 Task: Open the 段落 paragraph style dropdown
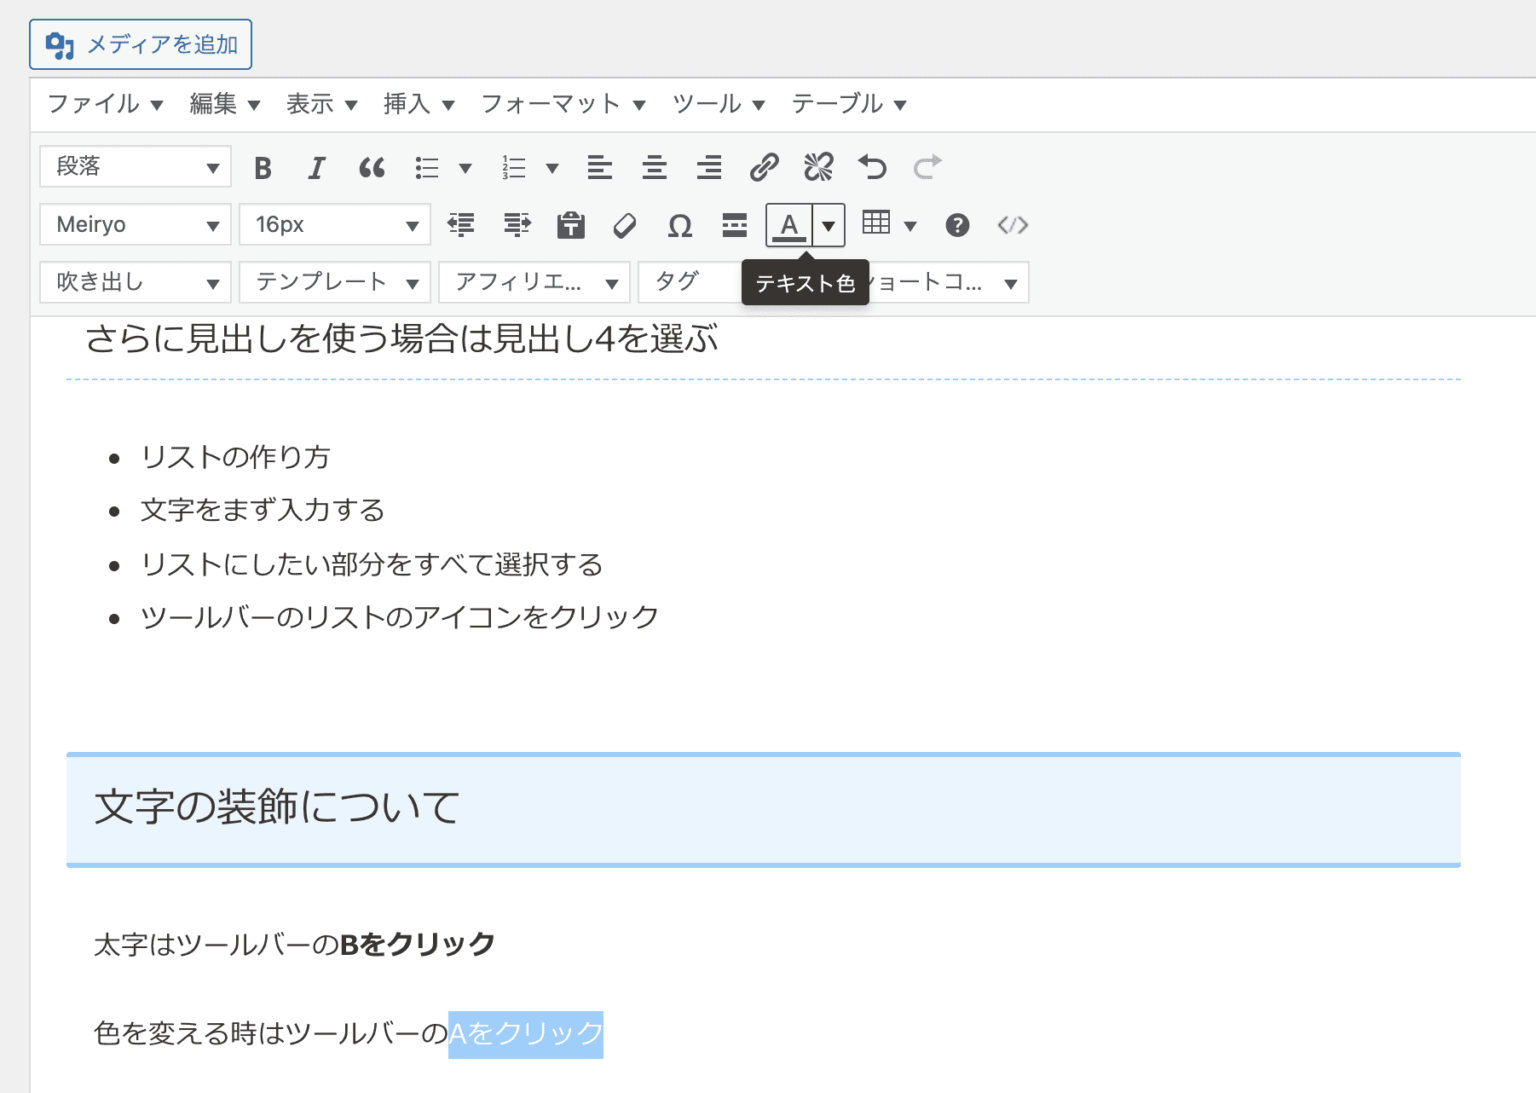pyautogui.click(x=134, y=167)
